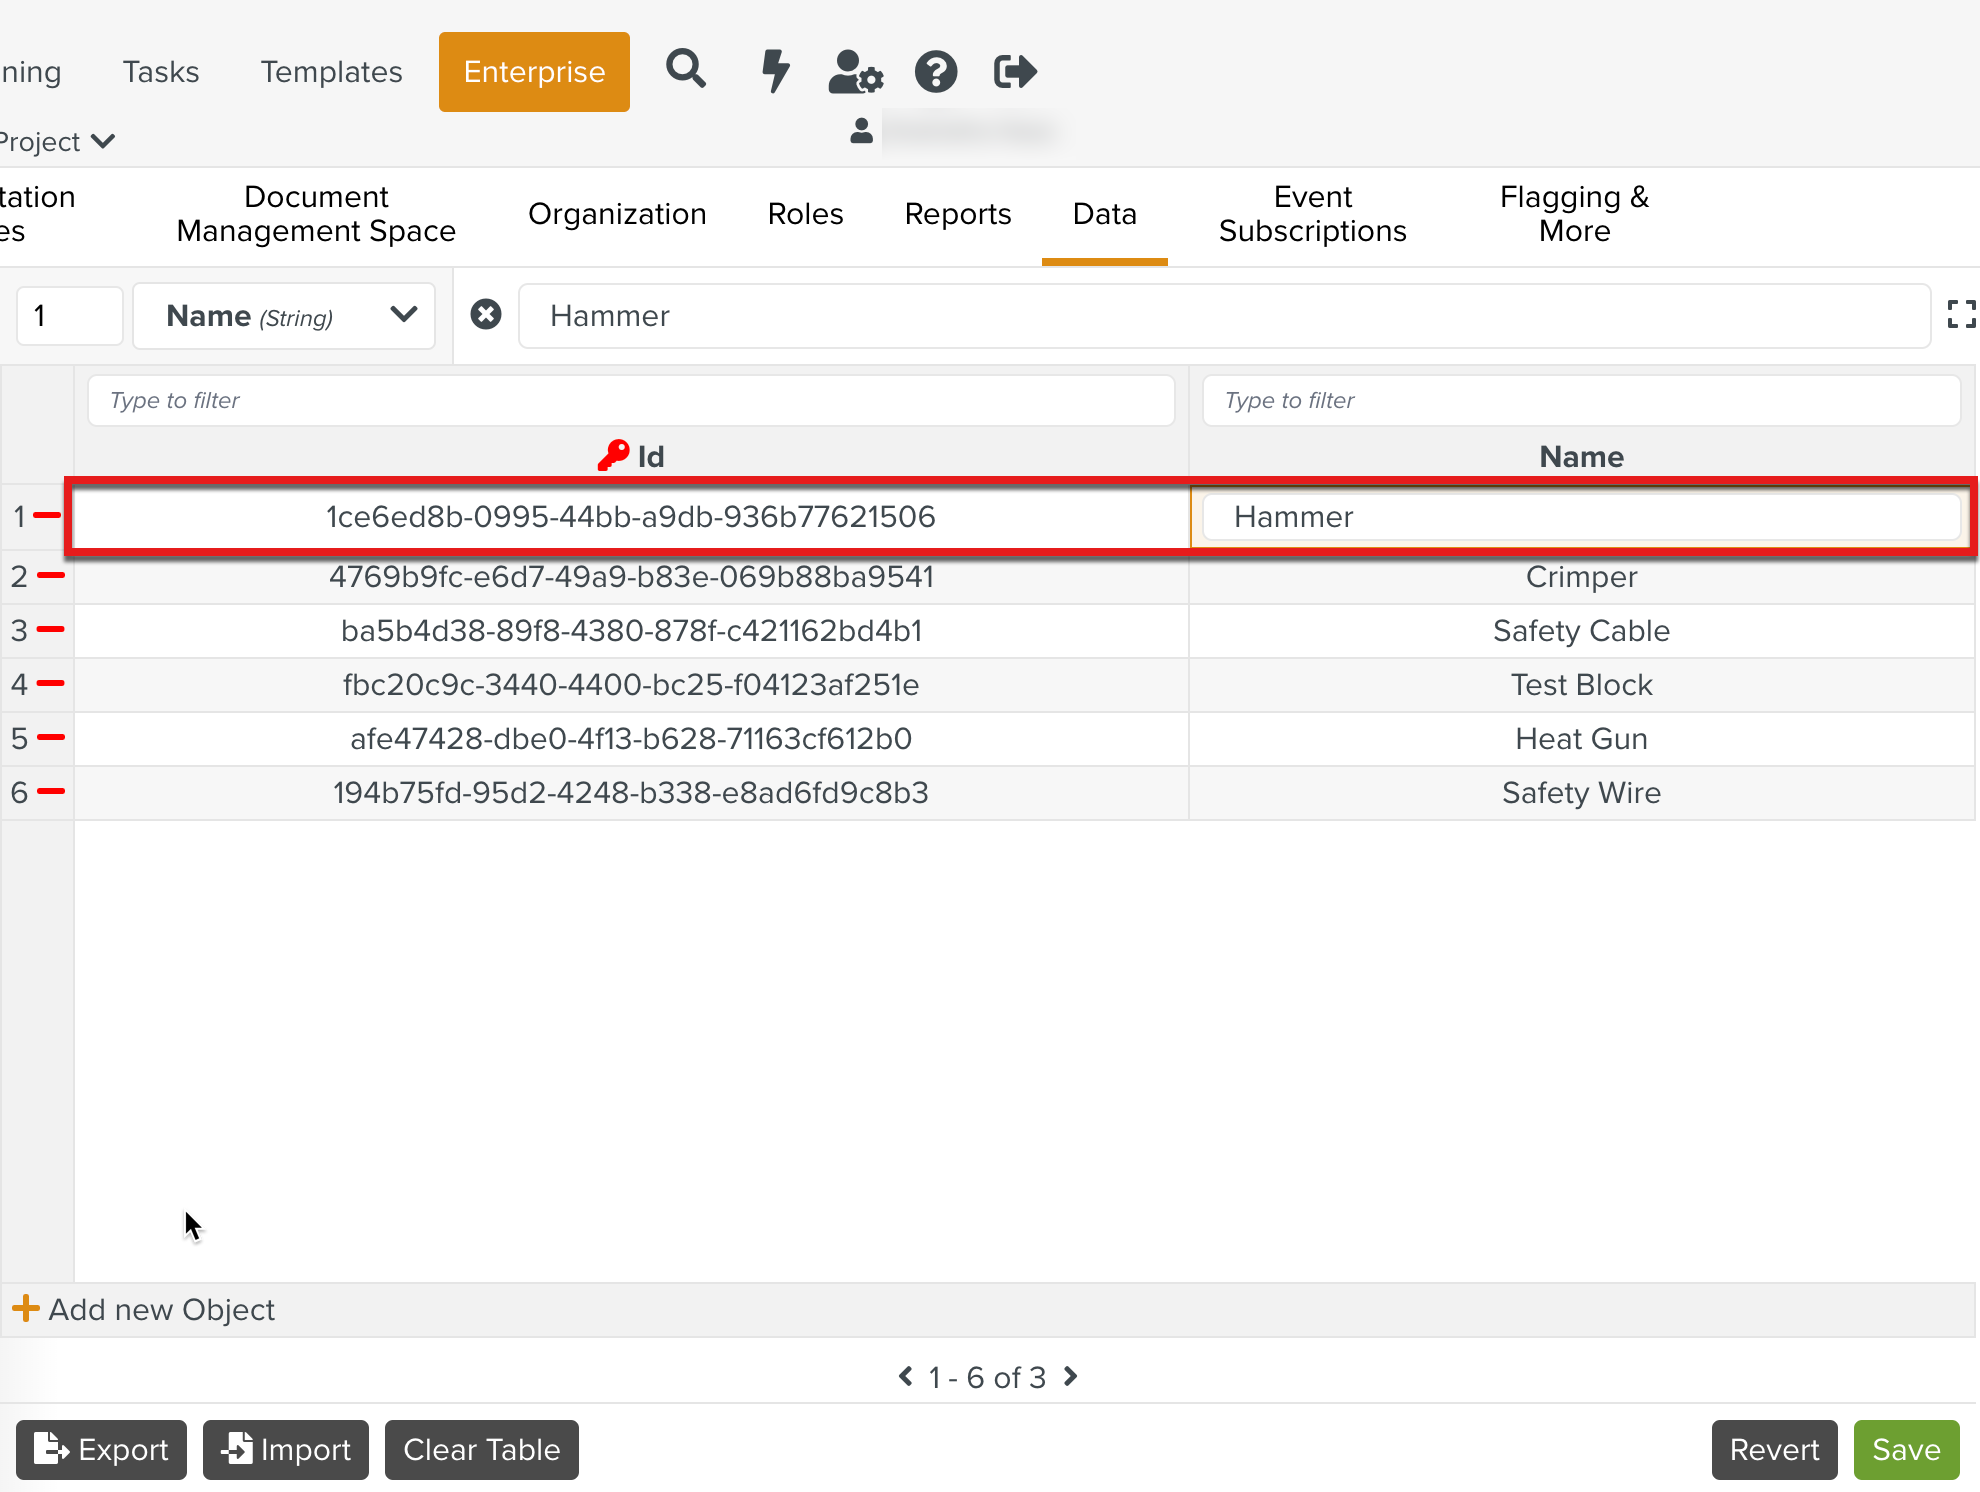Screen dimensions: 1980x1492
Task: Clear the Hammer value with X icon
Action: pos(486,315)
